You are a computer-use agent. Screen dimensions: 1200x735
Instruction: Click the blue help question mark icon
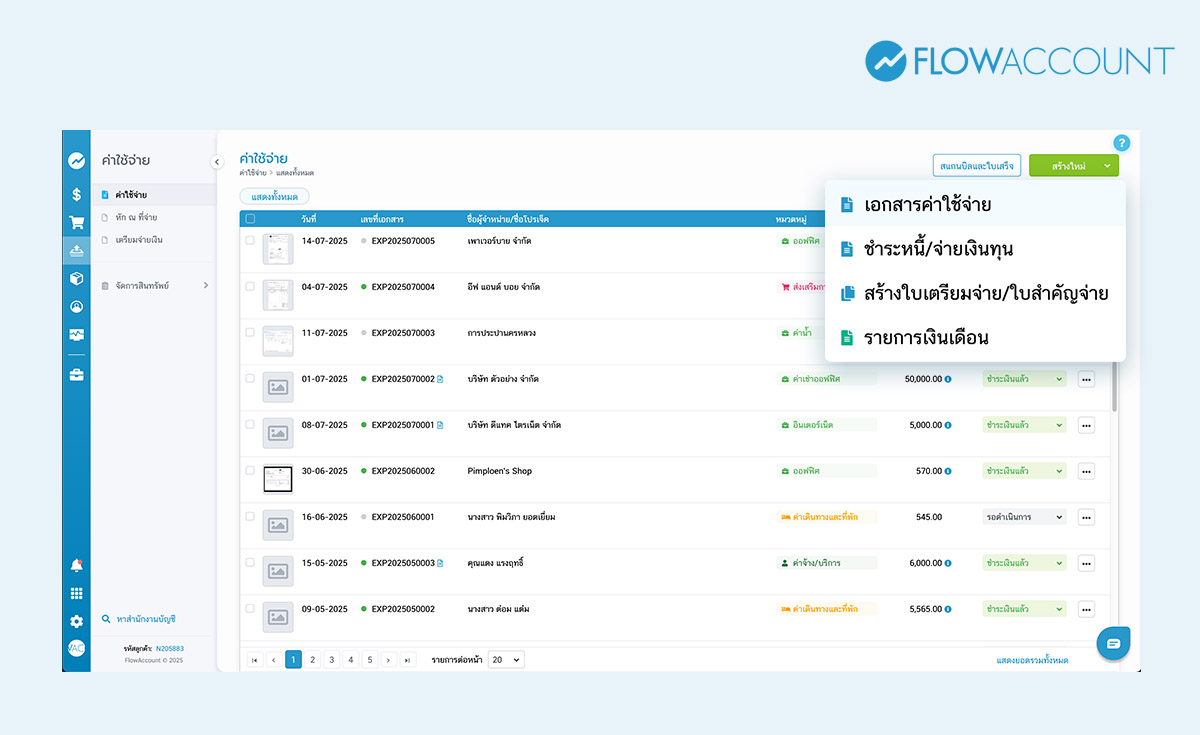click(x=1121, y=143)
